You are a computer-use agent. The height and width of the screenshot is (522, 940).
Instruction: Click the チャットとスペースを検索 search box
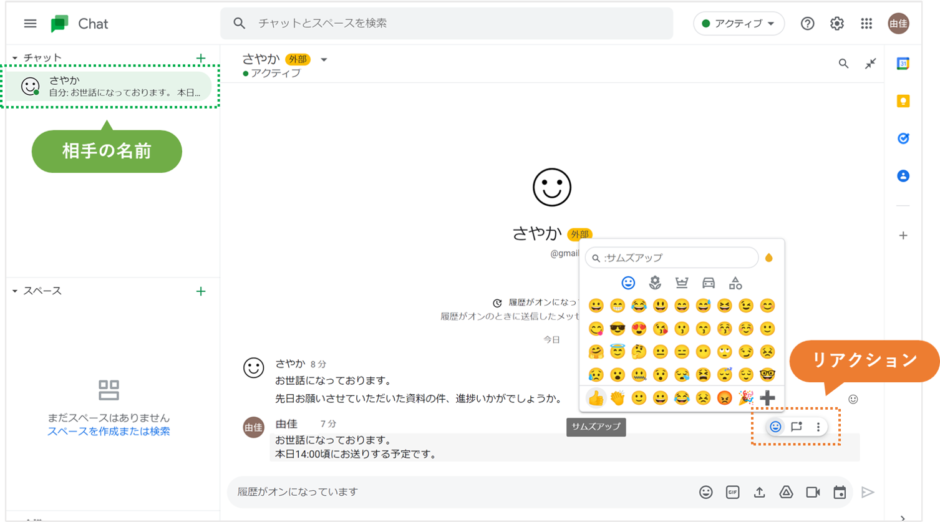click(x=447, y=23)
